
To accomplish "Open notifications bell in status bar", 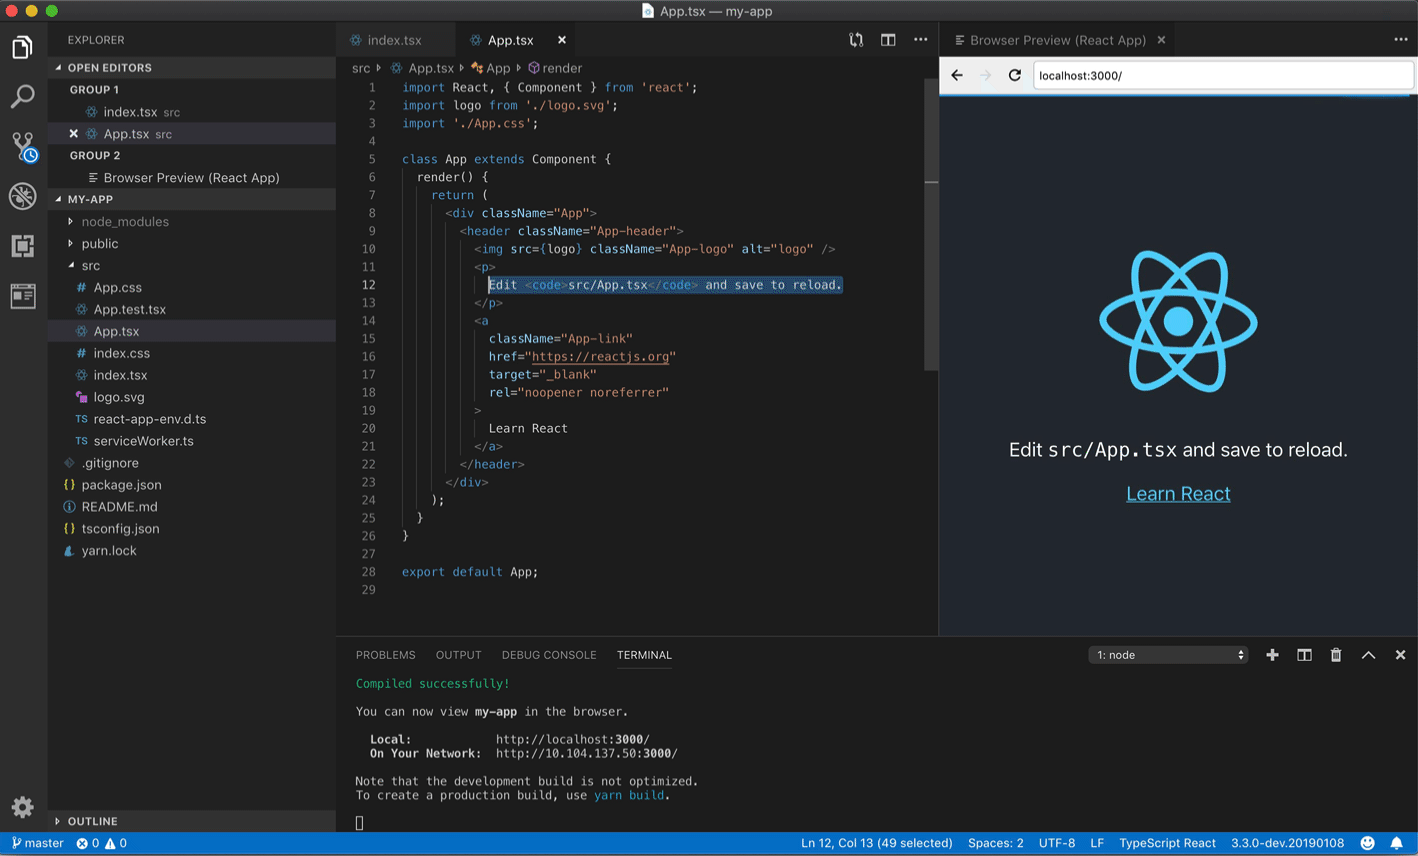I will click(x=1397, y=843).
